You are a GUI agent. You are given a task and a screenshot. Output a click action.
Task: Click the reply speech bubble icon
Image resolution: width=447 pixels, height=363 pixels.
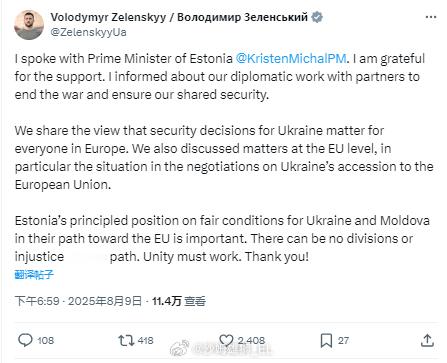(25, 340)
